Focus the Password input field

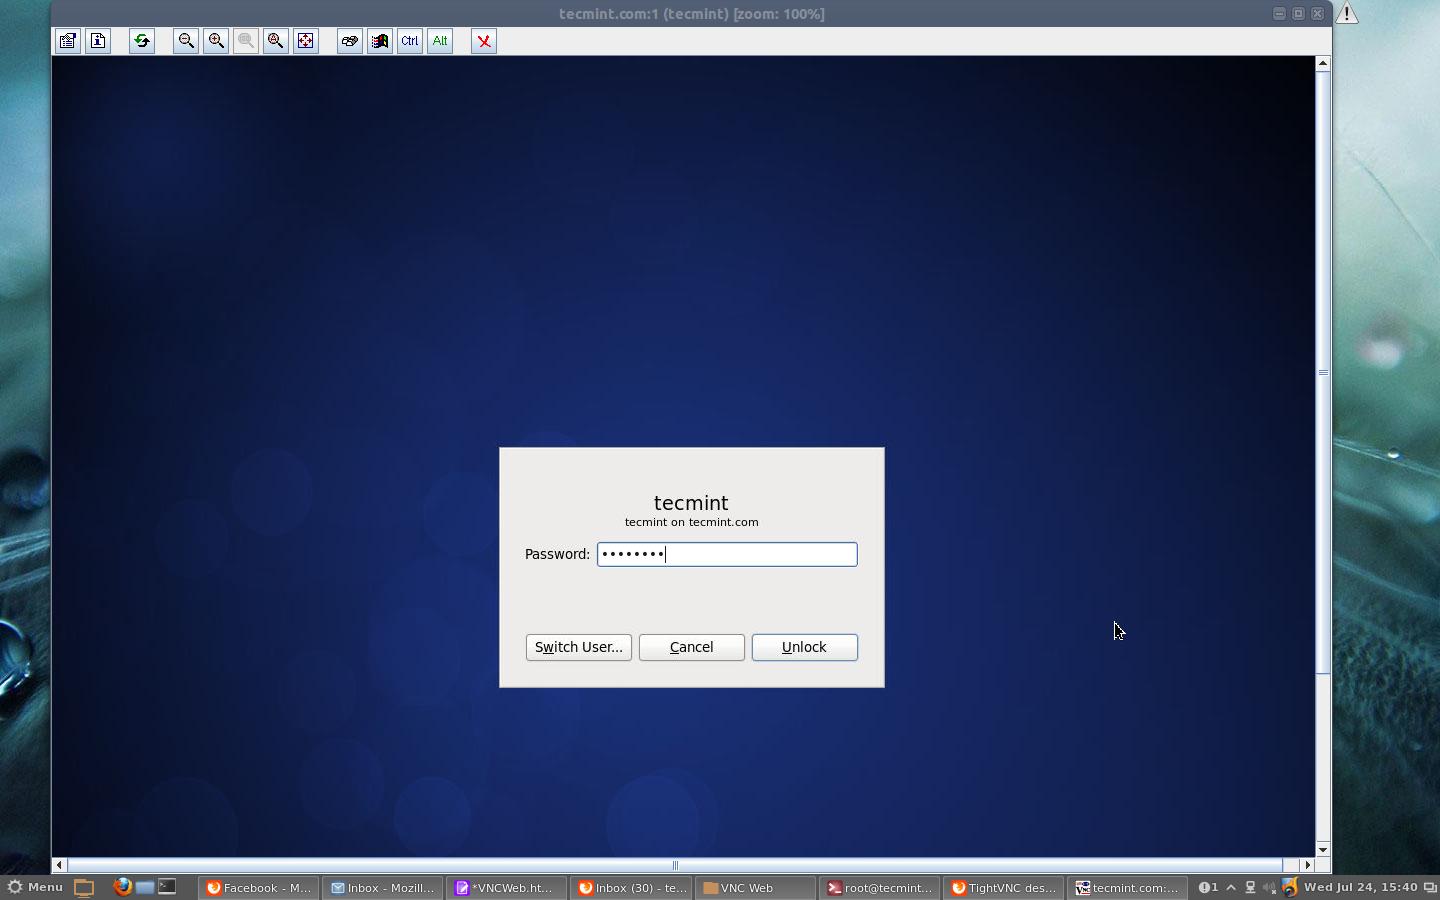(x=727, y=554)
